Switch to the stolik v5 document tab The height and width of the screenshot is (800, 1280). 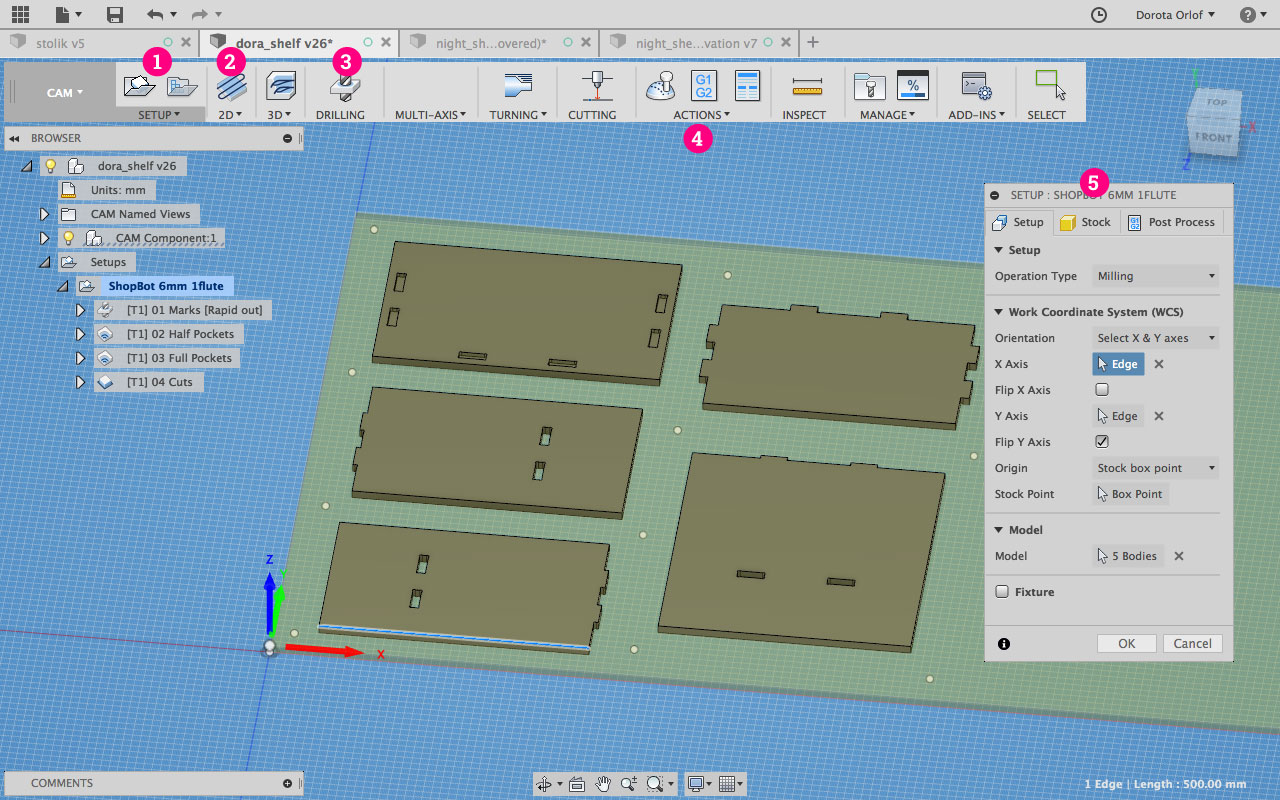pos(60,43)
